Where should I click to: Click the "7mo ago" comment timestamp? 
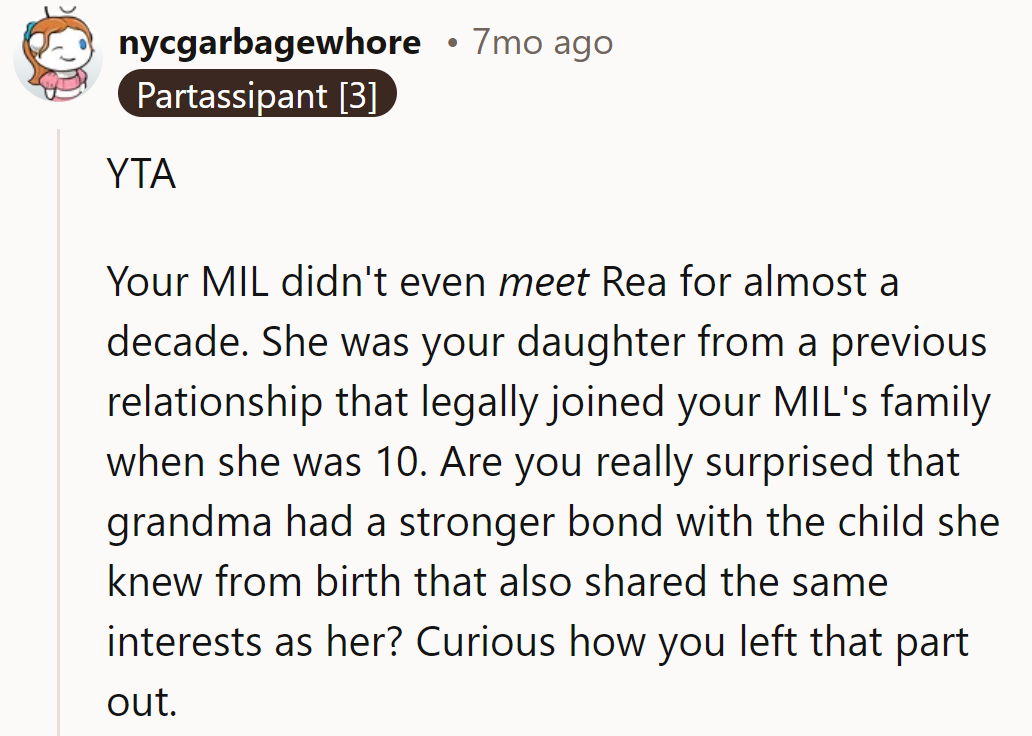542,43
